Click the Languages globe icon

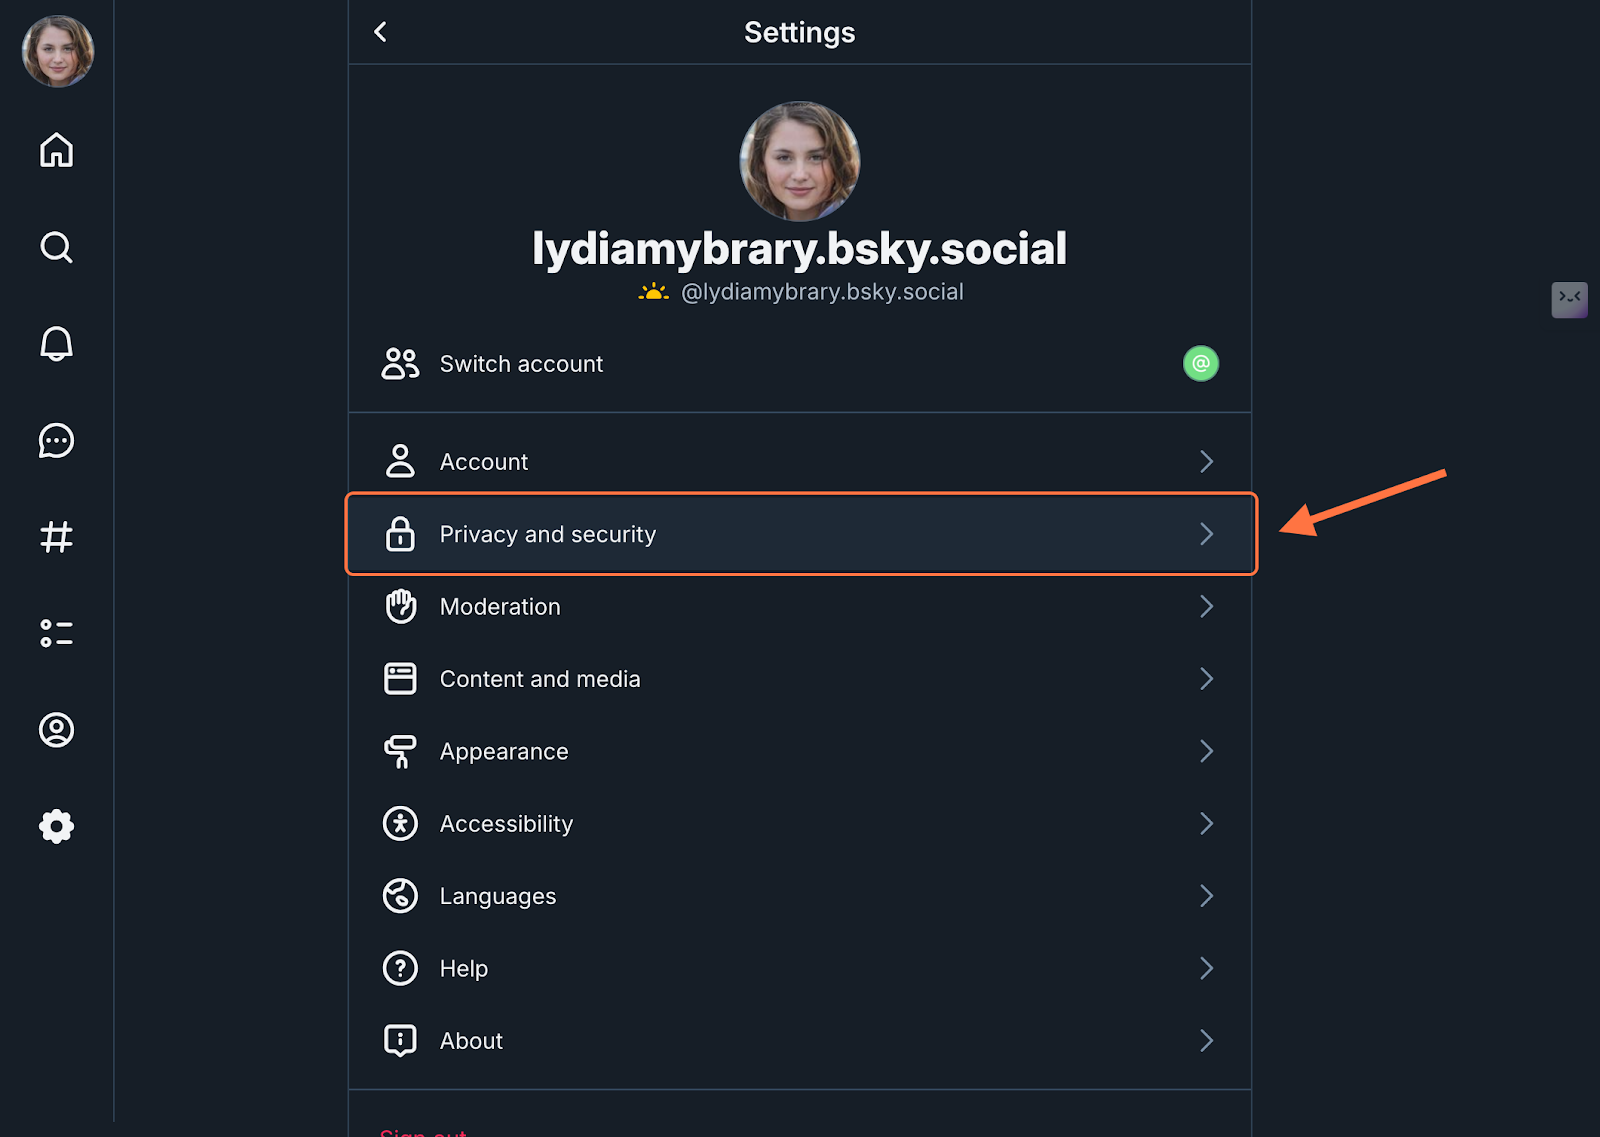pyautogui.click(x=400, y=896)
